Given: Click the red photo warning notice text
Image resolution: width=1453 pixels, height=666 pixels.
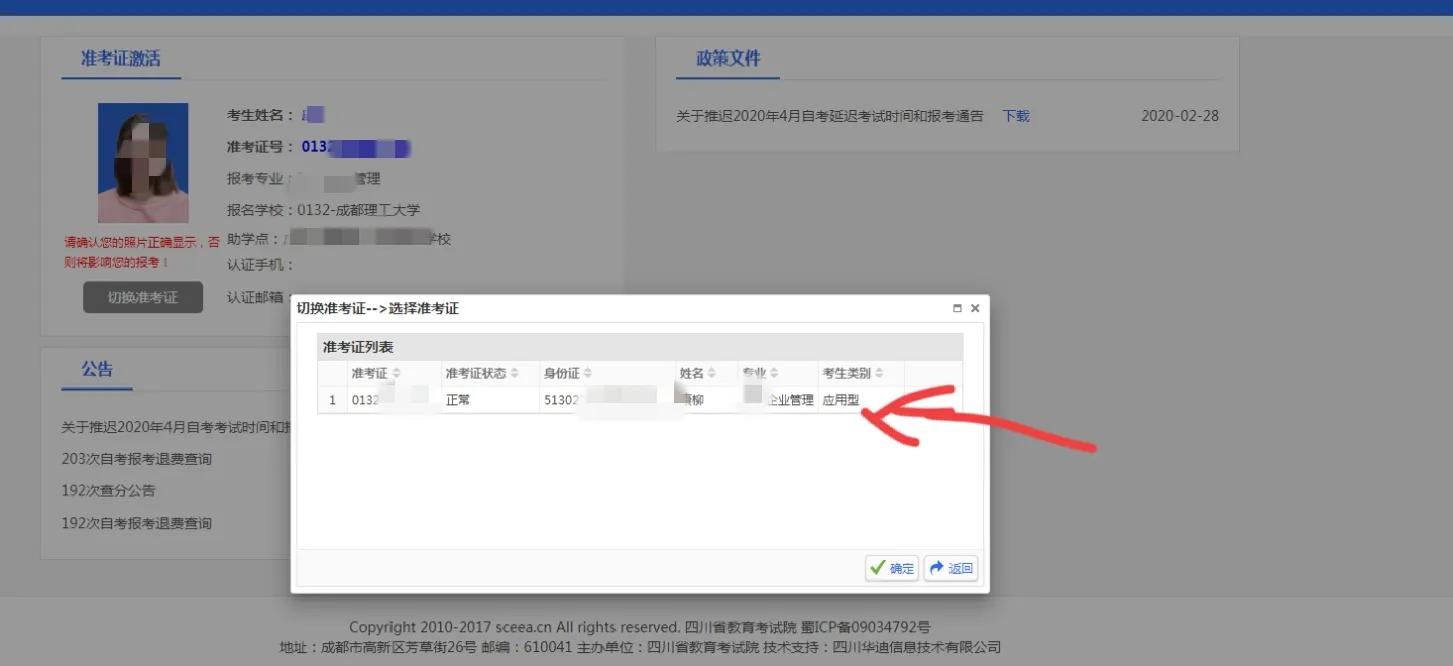Looking at the screenshot, I should click(142, 252).
